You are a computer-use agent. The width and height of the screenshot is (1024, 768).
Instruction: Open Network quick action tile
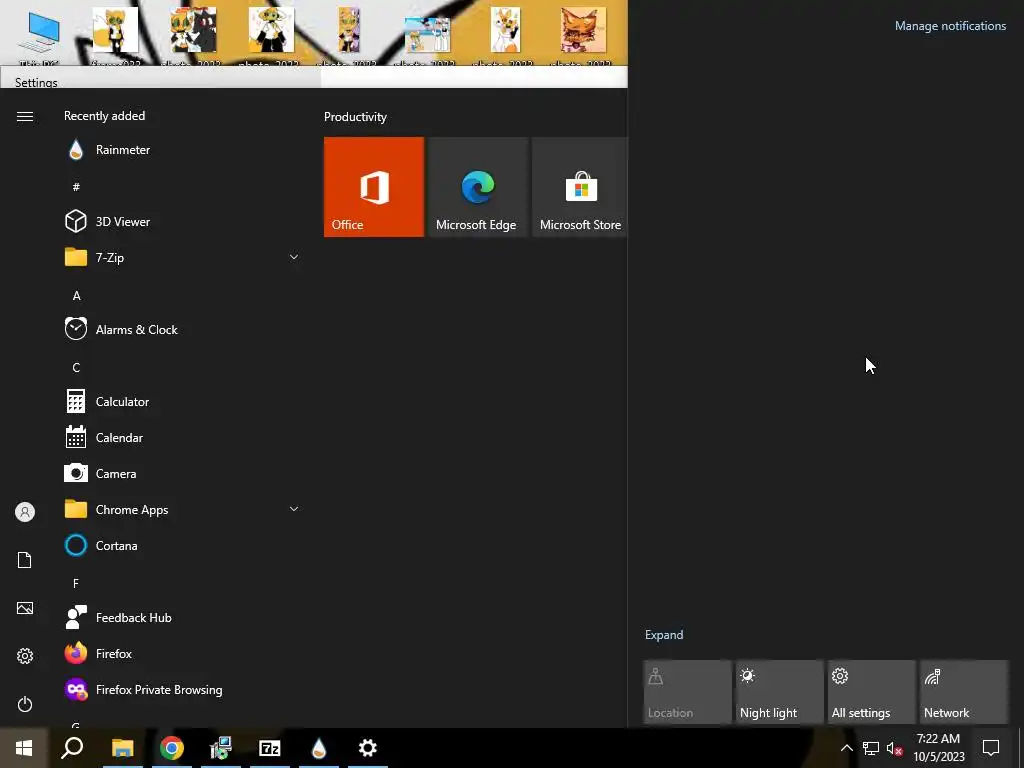(963, 692)
